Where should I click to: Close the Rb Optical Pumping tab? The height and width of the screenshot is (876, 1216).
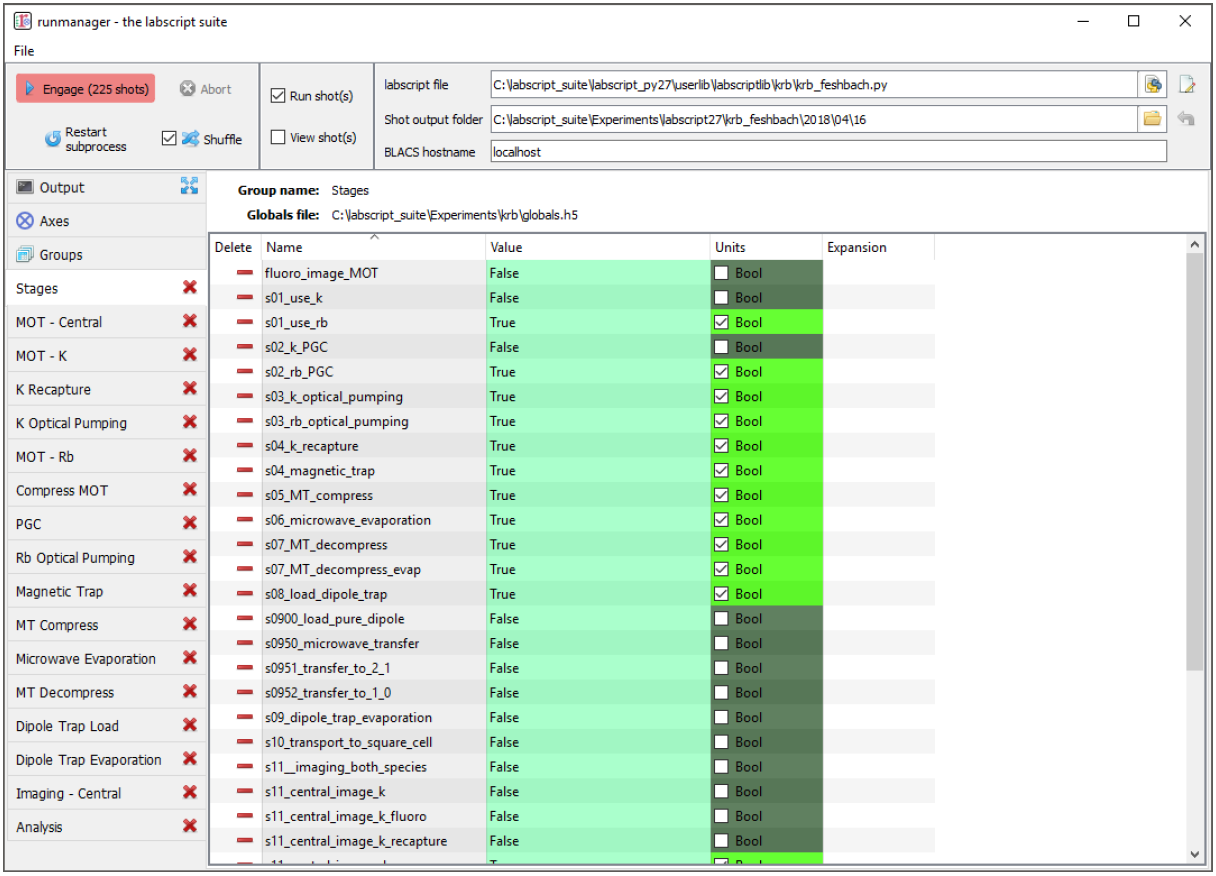pyautogui.click(x=189, y=557)
